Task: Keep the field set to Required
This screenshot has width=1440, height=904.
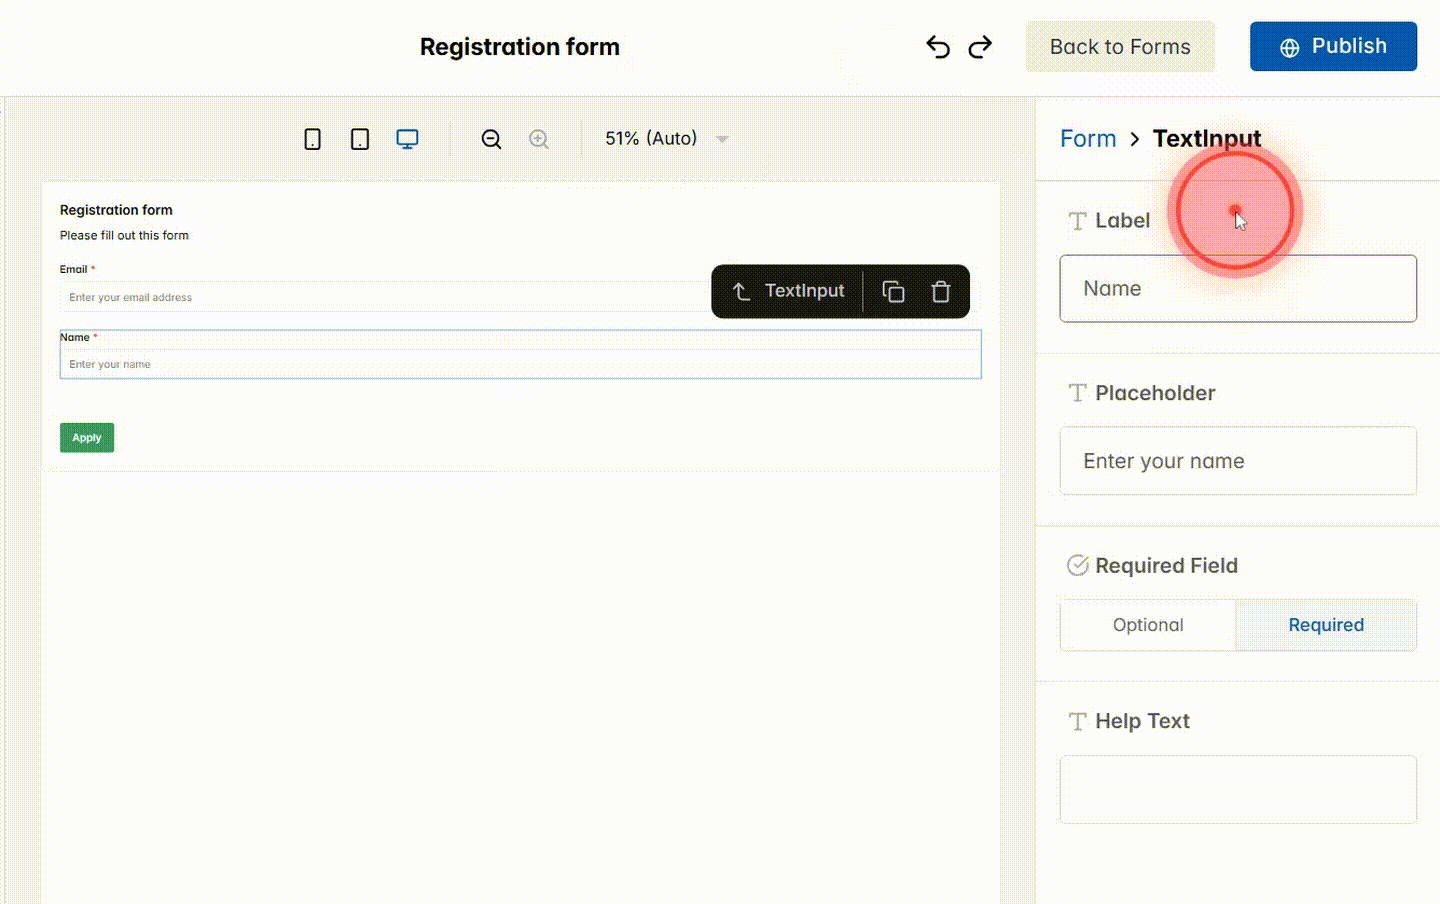Action: pos(1326,625)
